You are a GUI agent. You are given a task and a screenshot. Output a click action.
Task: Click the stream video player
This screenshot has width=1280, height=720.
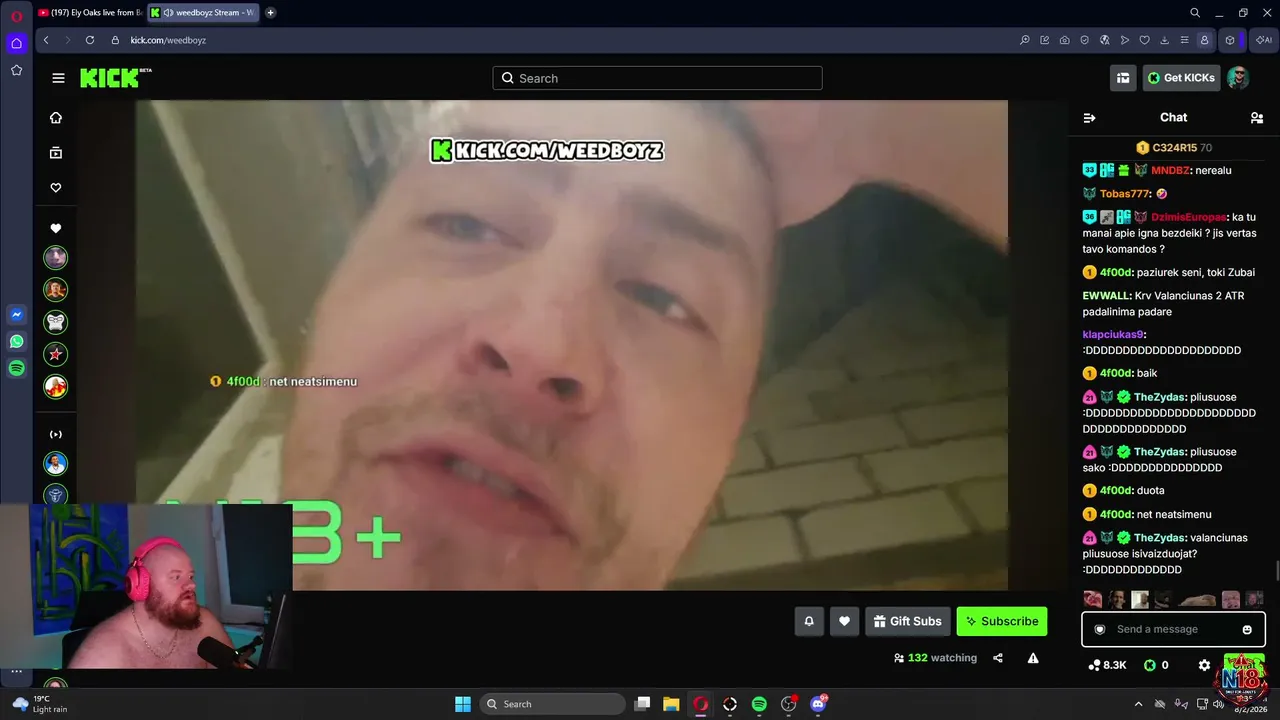572,345
